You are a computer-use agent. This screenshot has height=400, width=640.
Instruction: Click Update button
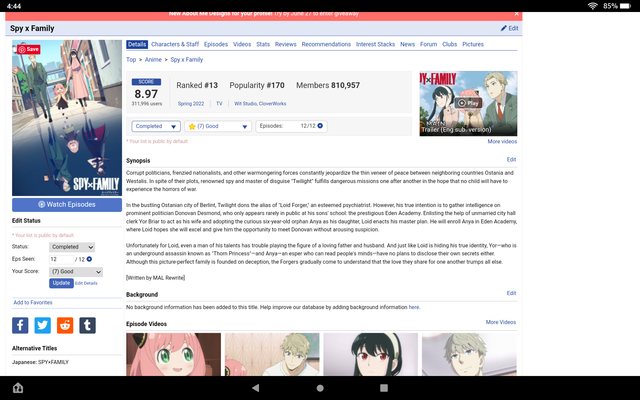coord(61,283)
